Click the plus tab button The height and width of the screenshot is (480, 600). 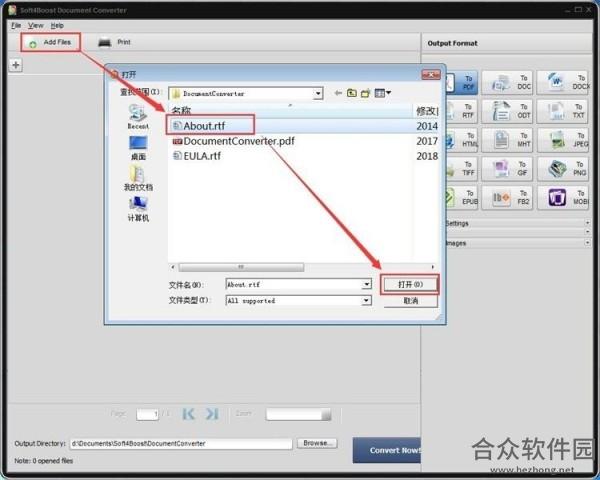pos(16,65)
